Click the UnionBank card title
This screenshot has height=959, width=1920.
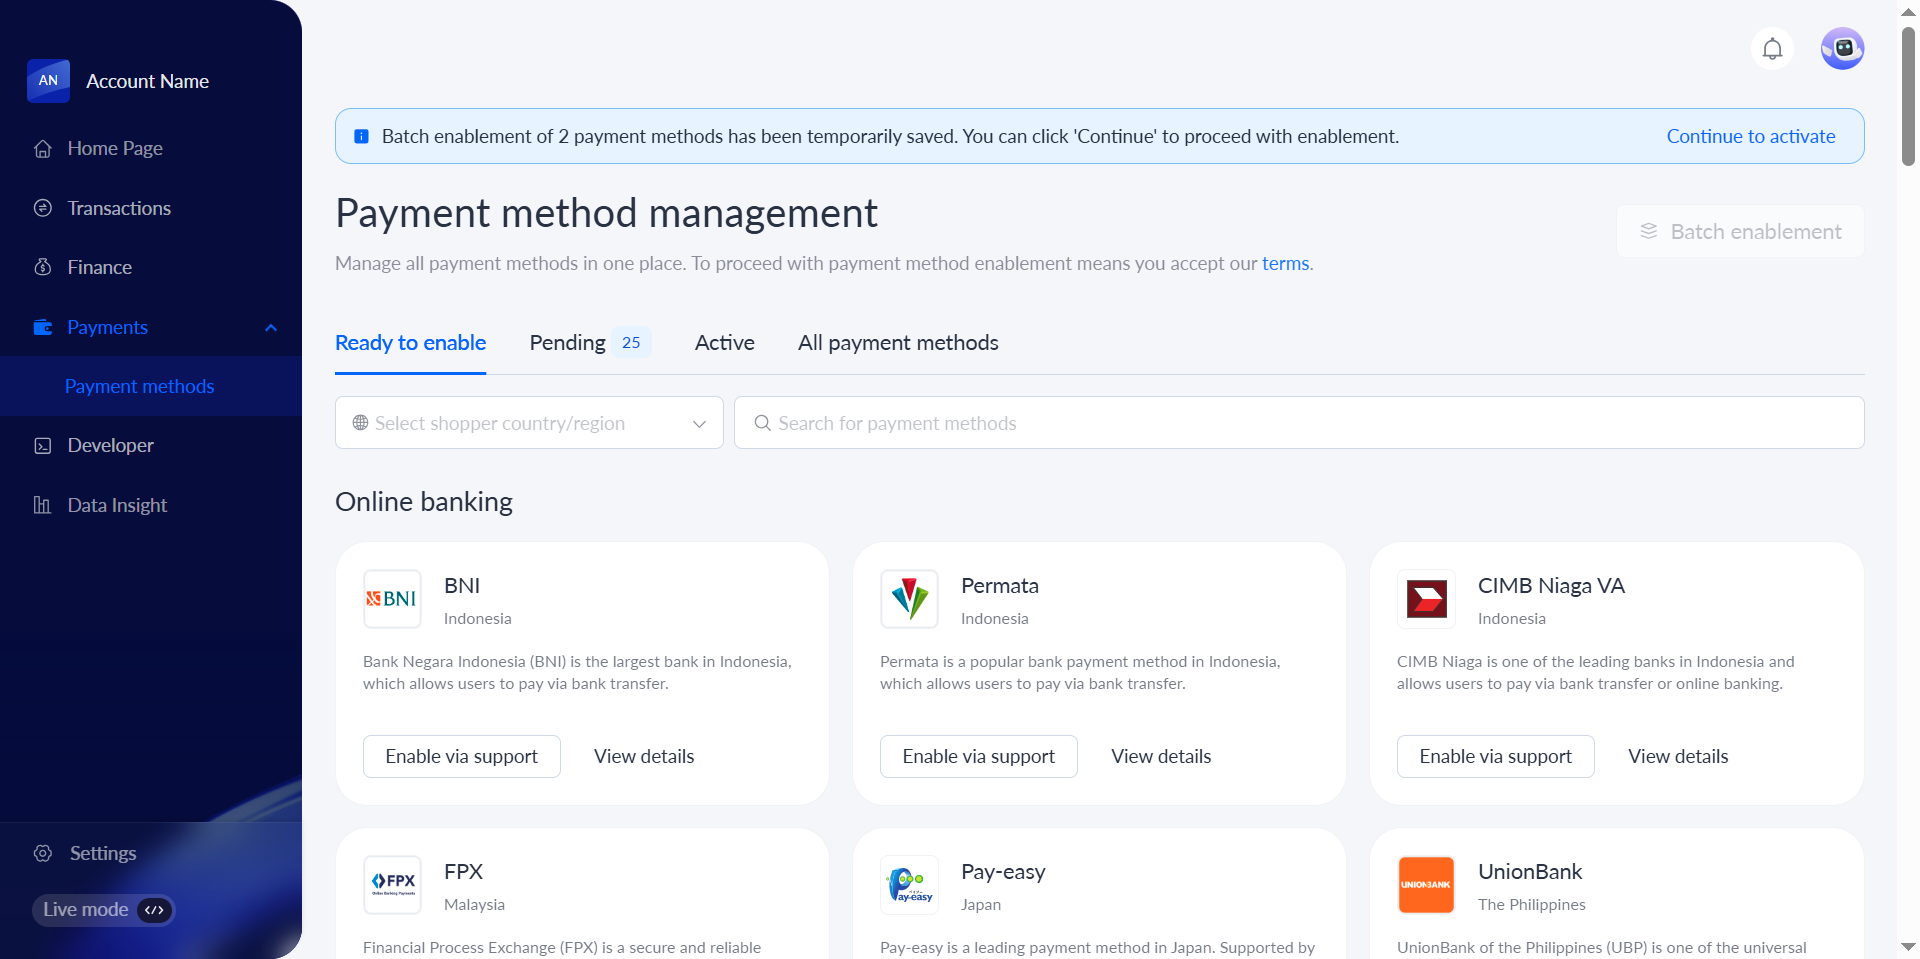[1530, 872]
